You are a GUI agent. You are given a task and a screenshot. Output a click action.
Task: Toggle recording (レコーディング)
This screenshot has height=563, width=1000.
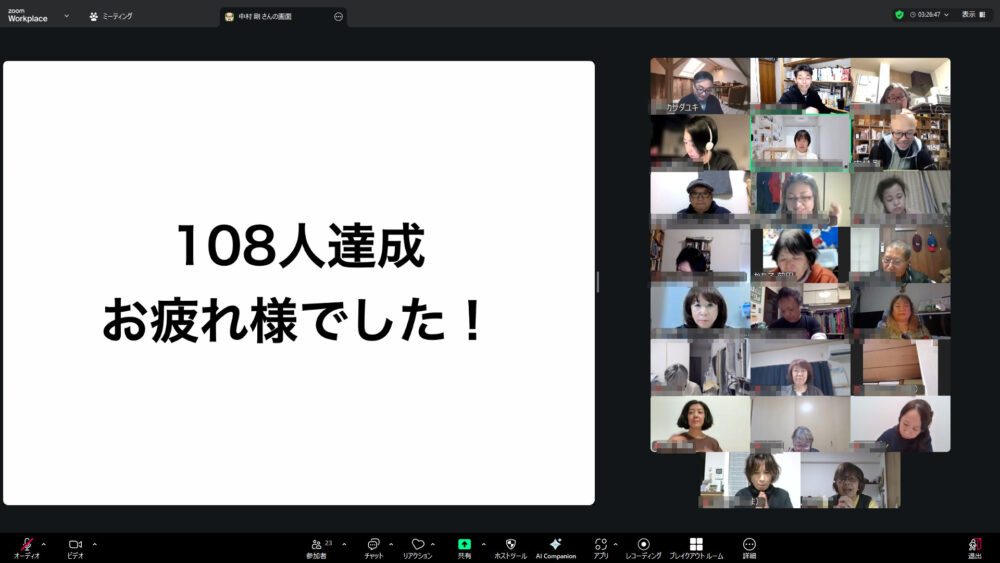click(643, 544)
